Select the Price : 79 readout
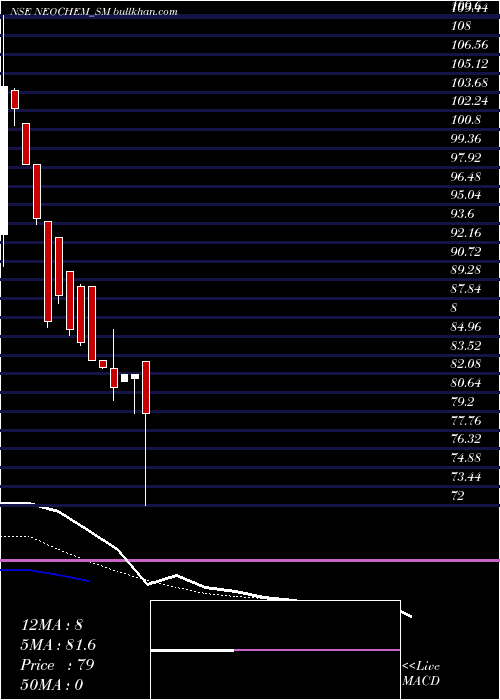The width and height of the screenshot is (500, 700). [57, 665]
